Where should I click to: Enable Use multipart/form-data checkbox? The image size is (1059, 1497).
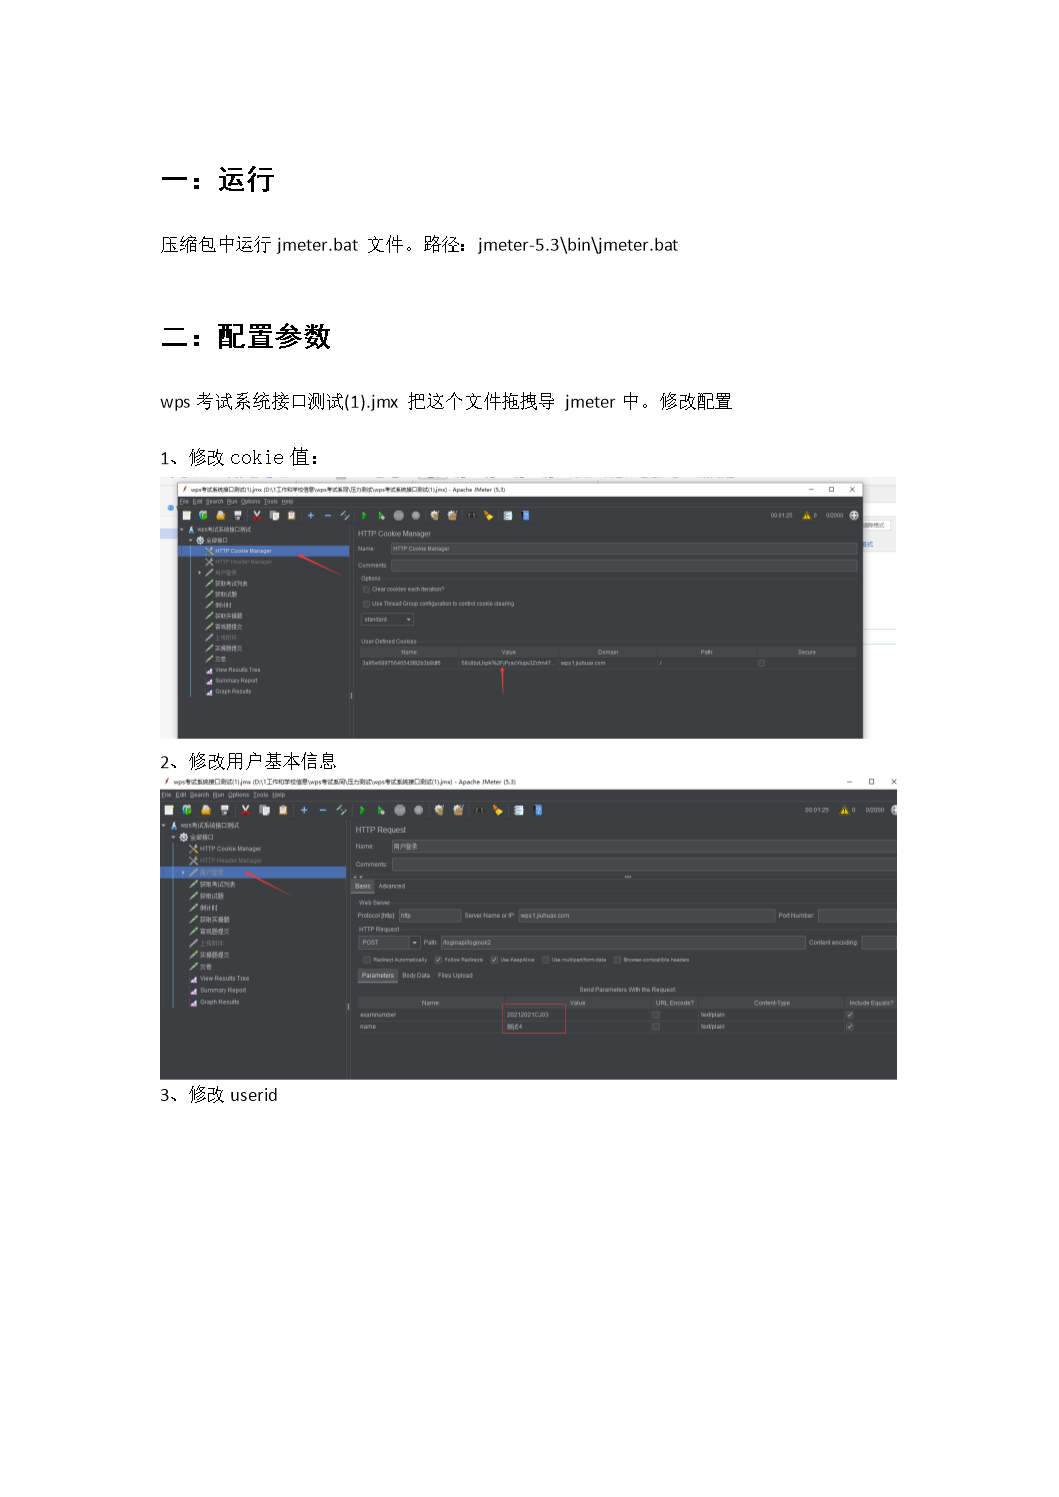pyautogui.click(x=545, y=960)
